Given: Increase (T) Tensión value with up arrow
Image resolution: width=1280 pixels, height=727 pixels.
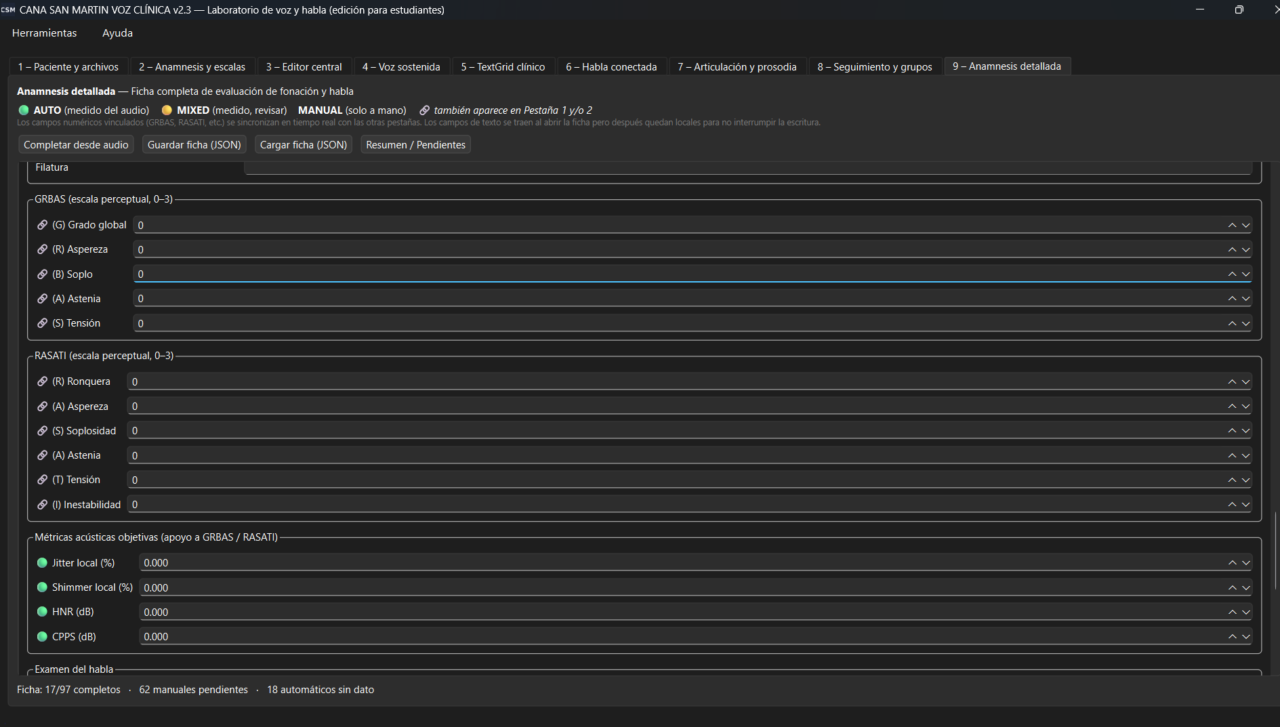Looking at the screenshot, I should coord(1232,480).
